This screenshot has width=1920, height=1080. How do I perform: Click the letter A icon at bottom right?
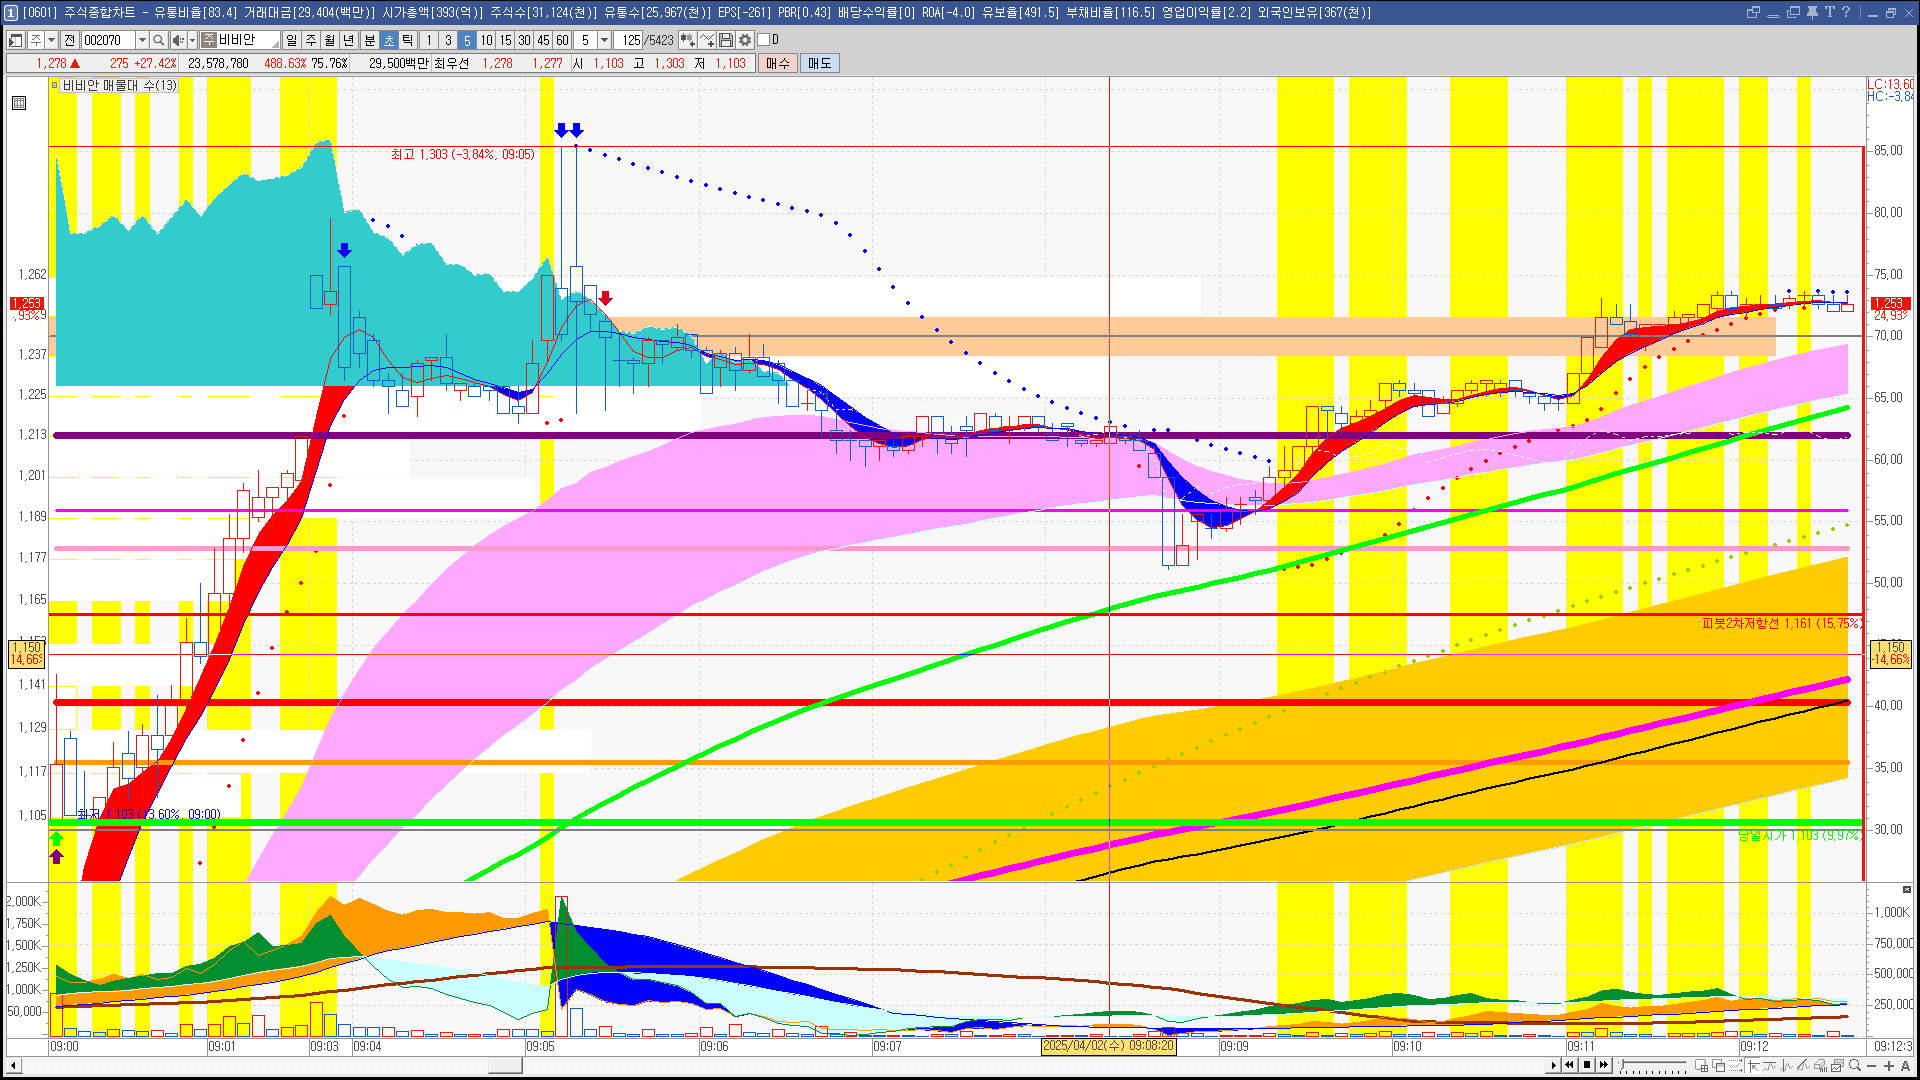point(1905,1066)
